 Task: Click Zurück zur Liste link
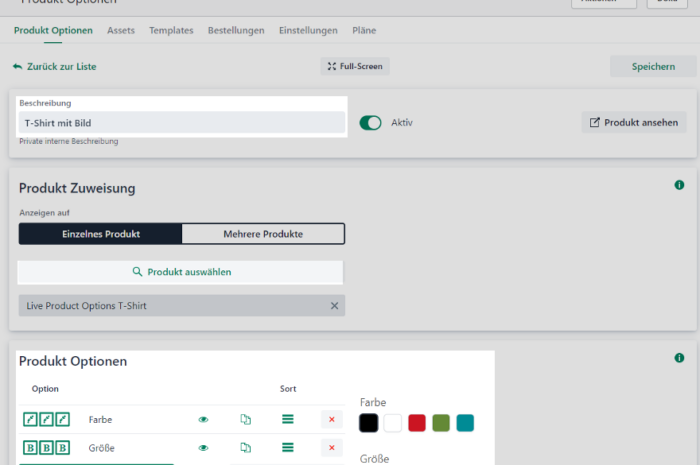click(54, 66)
